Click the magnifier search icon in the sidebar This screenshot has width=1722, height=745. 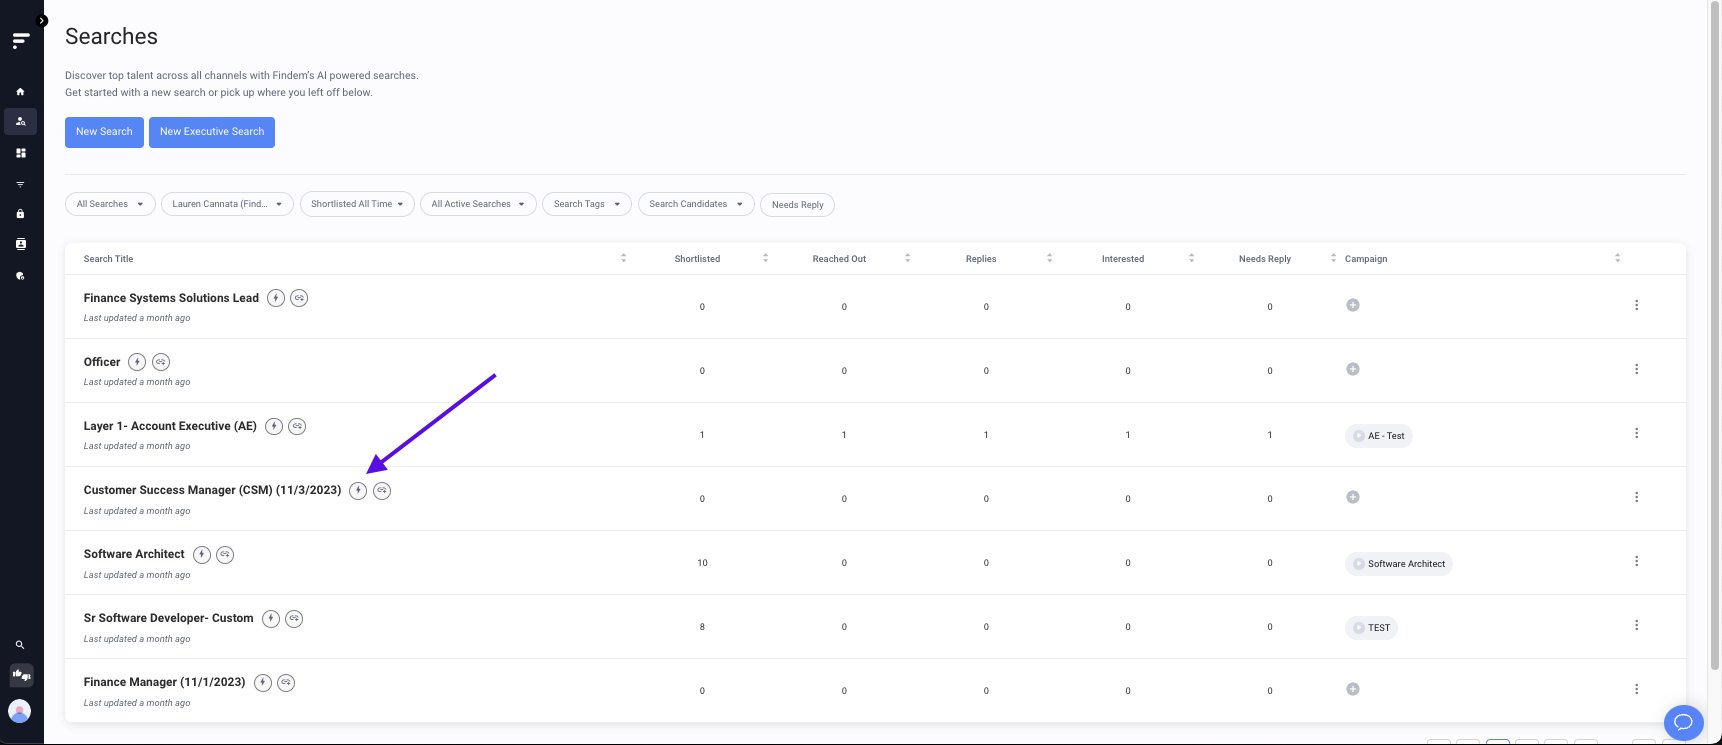20,645
